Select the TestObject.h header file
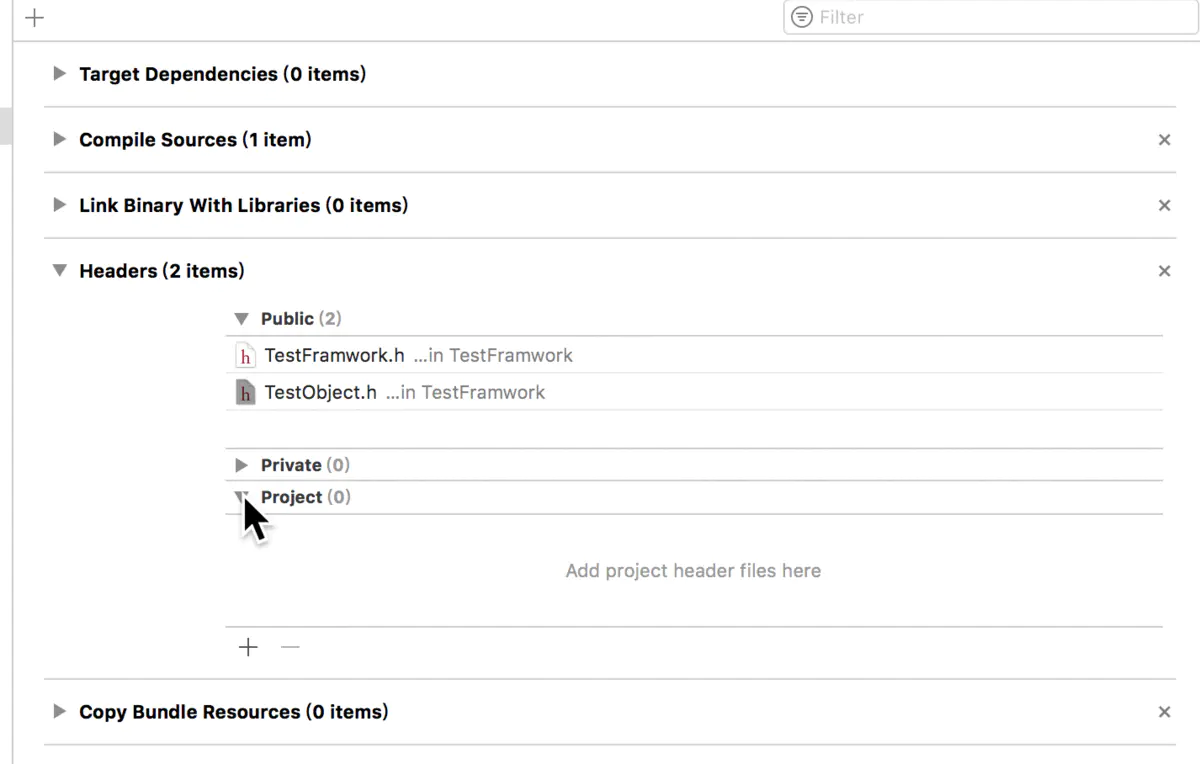 (x=320, y=393)
